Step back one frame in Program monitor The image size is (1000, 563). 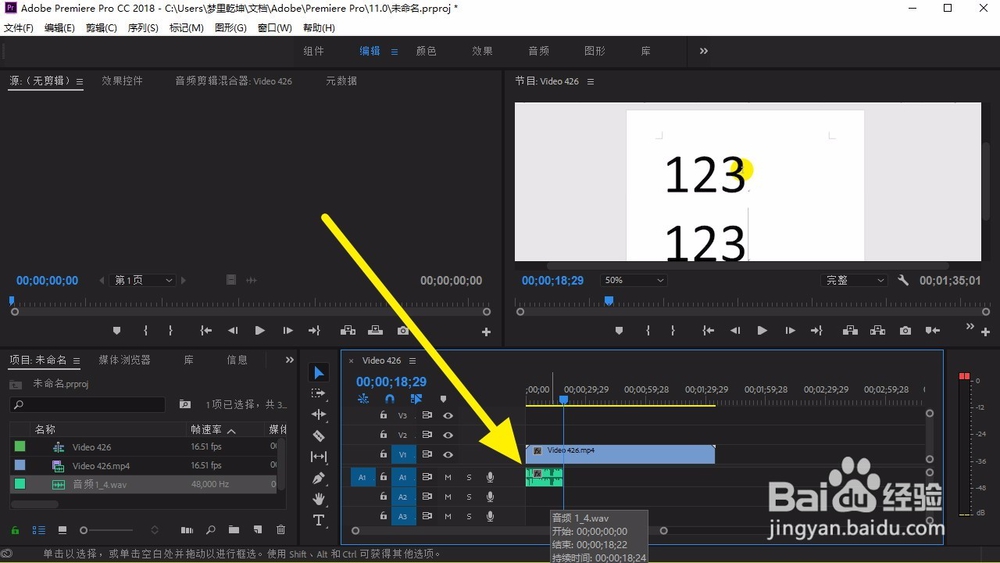(735, 330)
